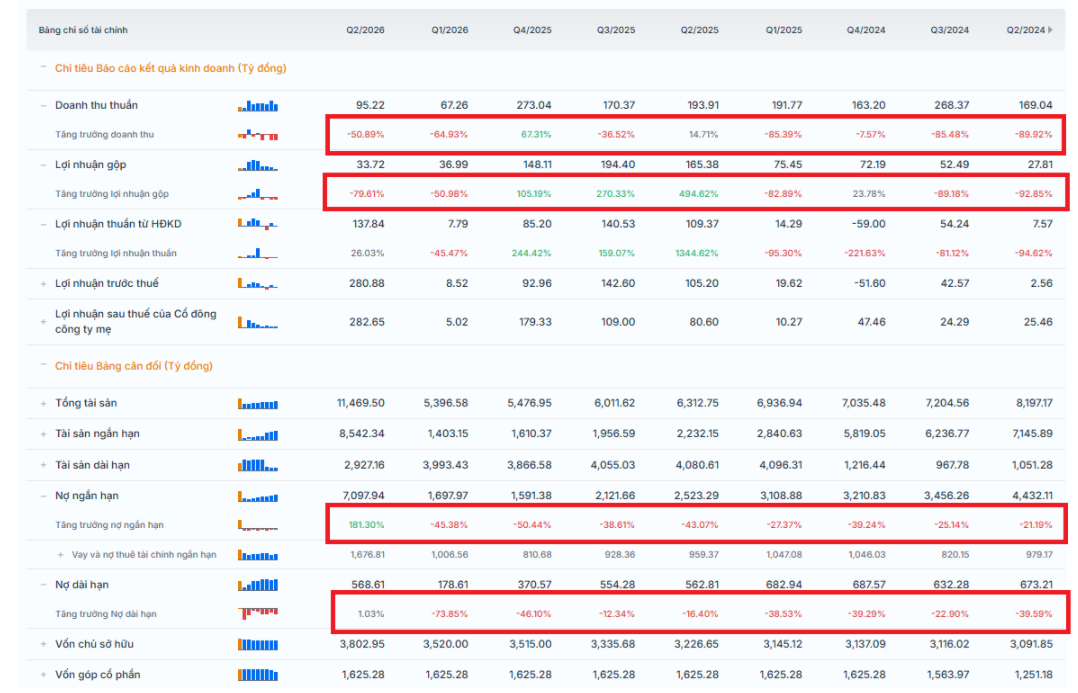Click the arrow next to Q2/2024 column
Screen dimensions: 1078x693
click(x=1050, y=30)
